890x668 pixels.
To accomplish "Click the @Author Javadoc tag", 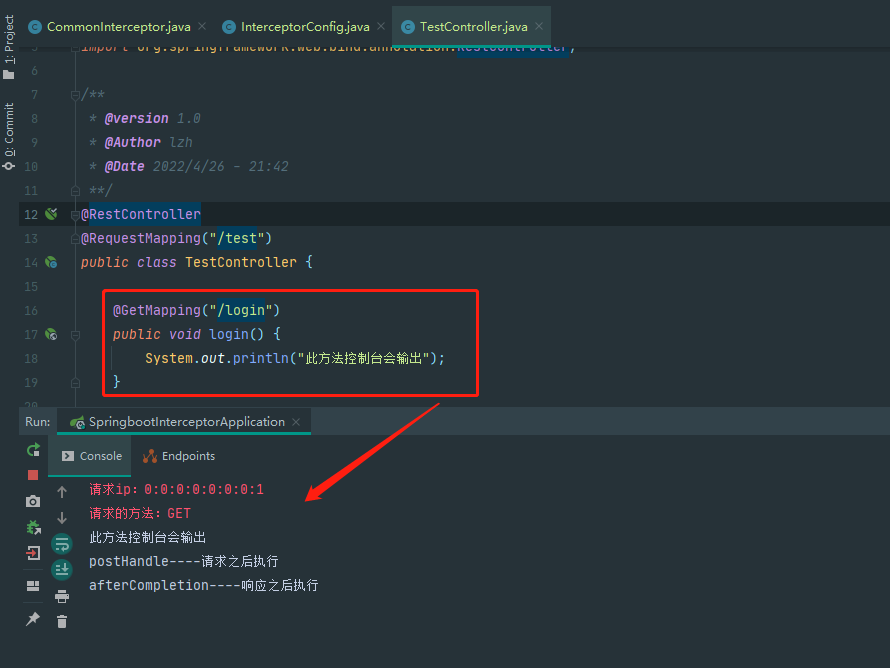I will coord(132,142).
